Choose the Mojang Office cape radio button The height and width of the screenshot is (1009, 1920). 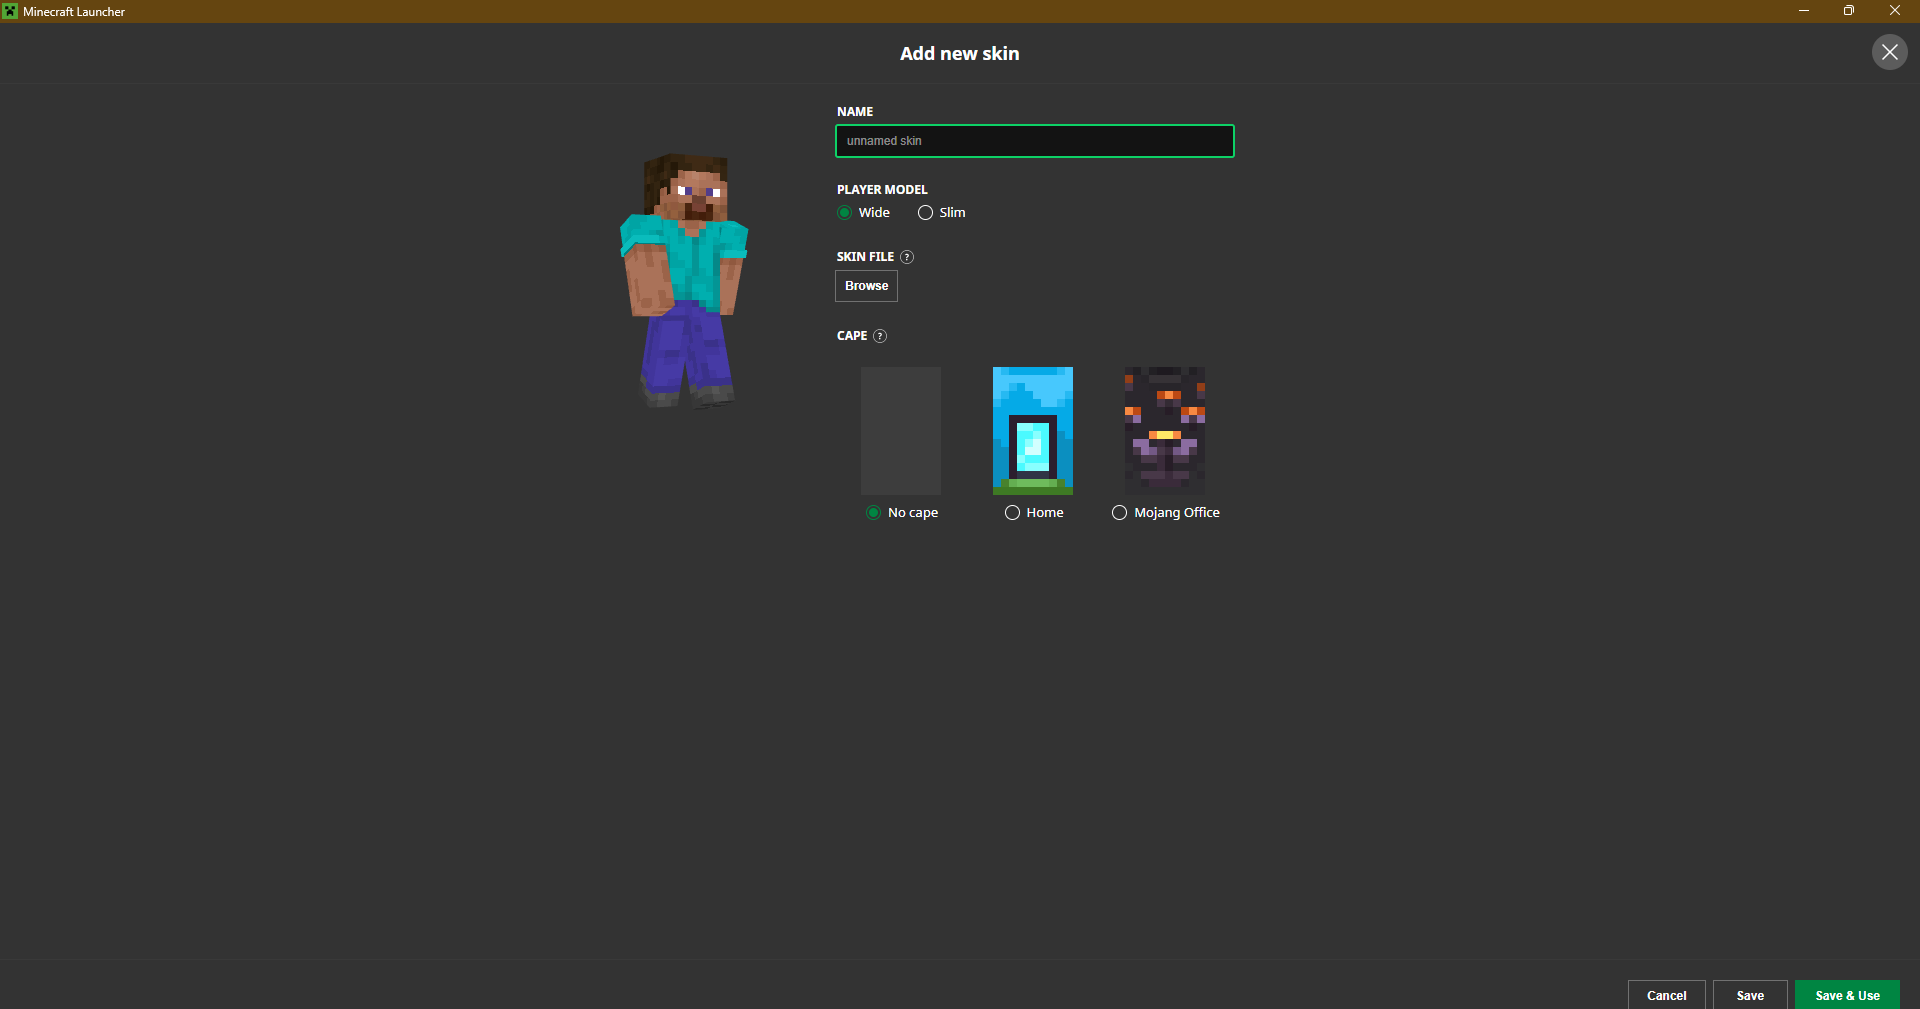point(1119,513)
